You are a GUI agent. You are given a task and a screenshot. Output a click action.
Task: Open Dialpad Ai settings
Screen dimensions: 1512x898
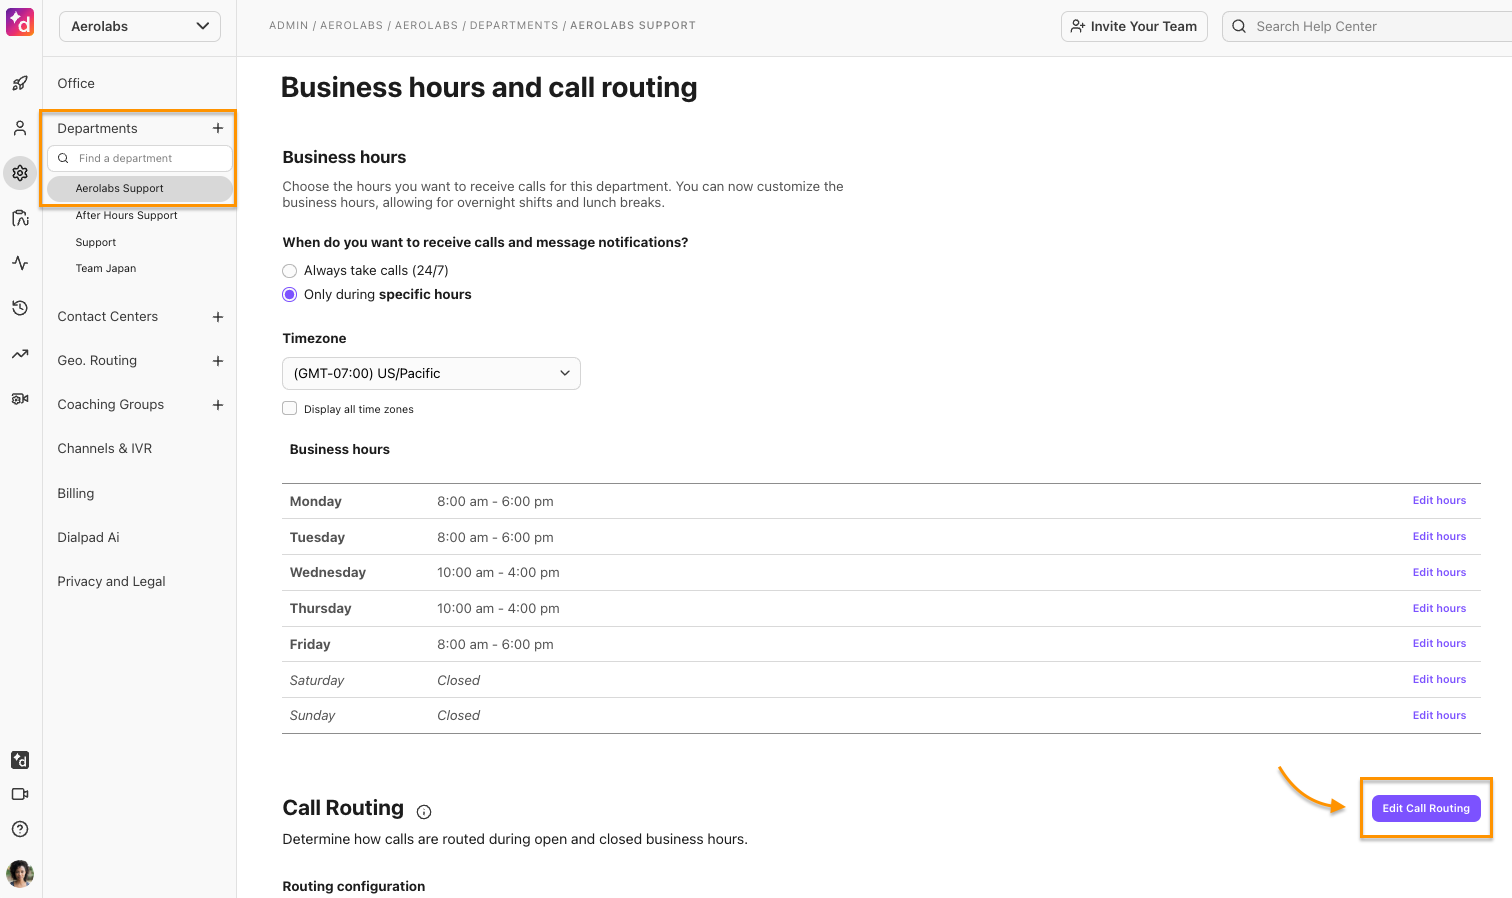[x=88, y=537]
